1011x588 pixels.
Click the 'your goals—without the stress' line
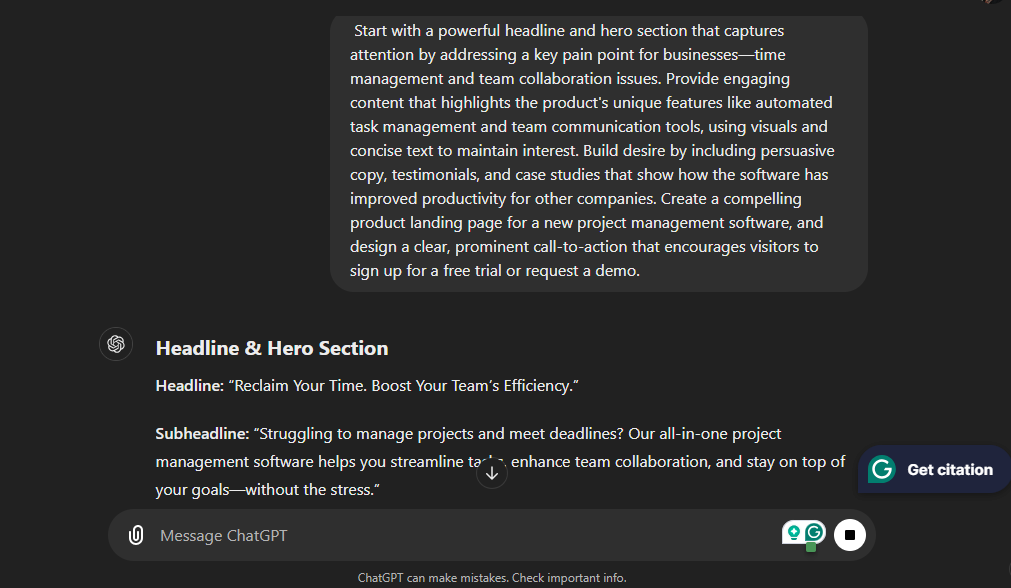(x=268, y=490)
